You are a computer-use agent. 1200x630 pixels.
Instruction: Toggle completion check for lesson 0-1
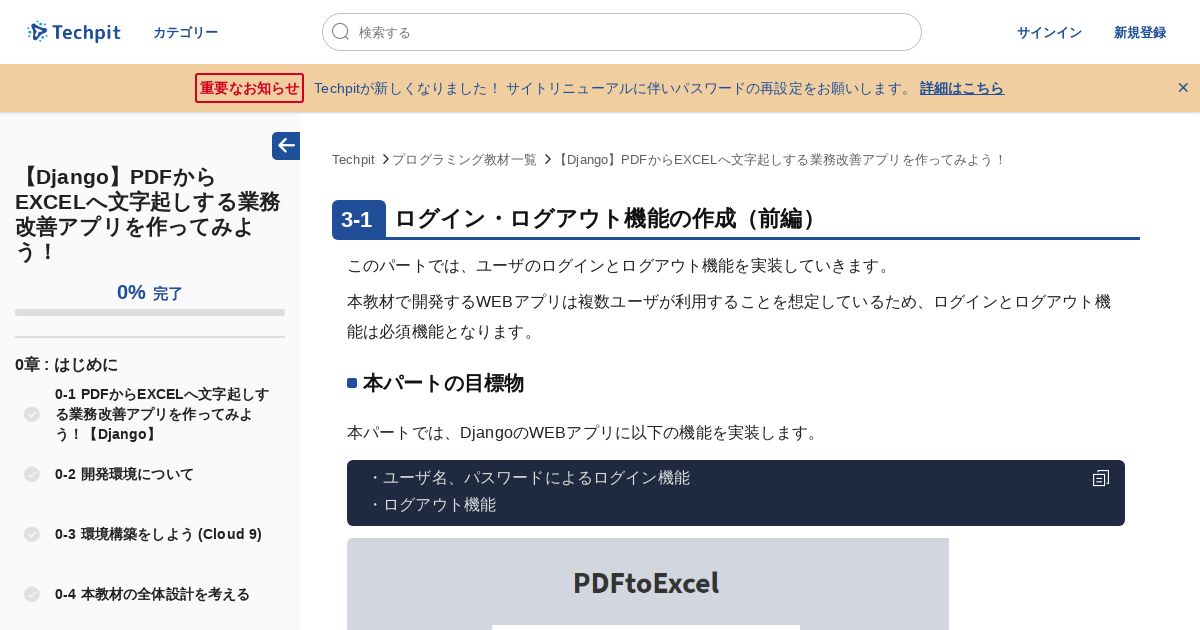tap(32, 414)
